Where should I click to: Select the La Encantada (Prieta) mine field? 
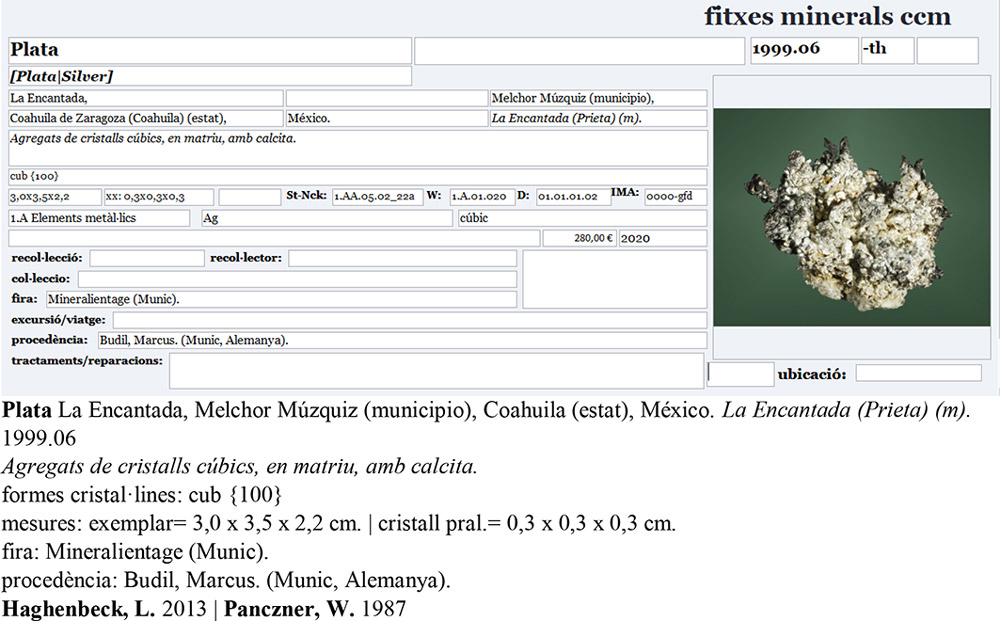(x=598, y=118)
